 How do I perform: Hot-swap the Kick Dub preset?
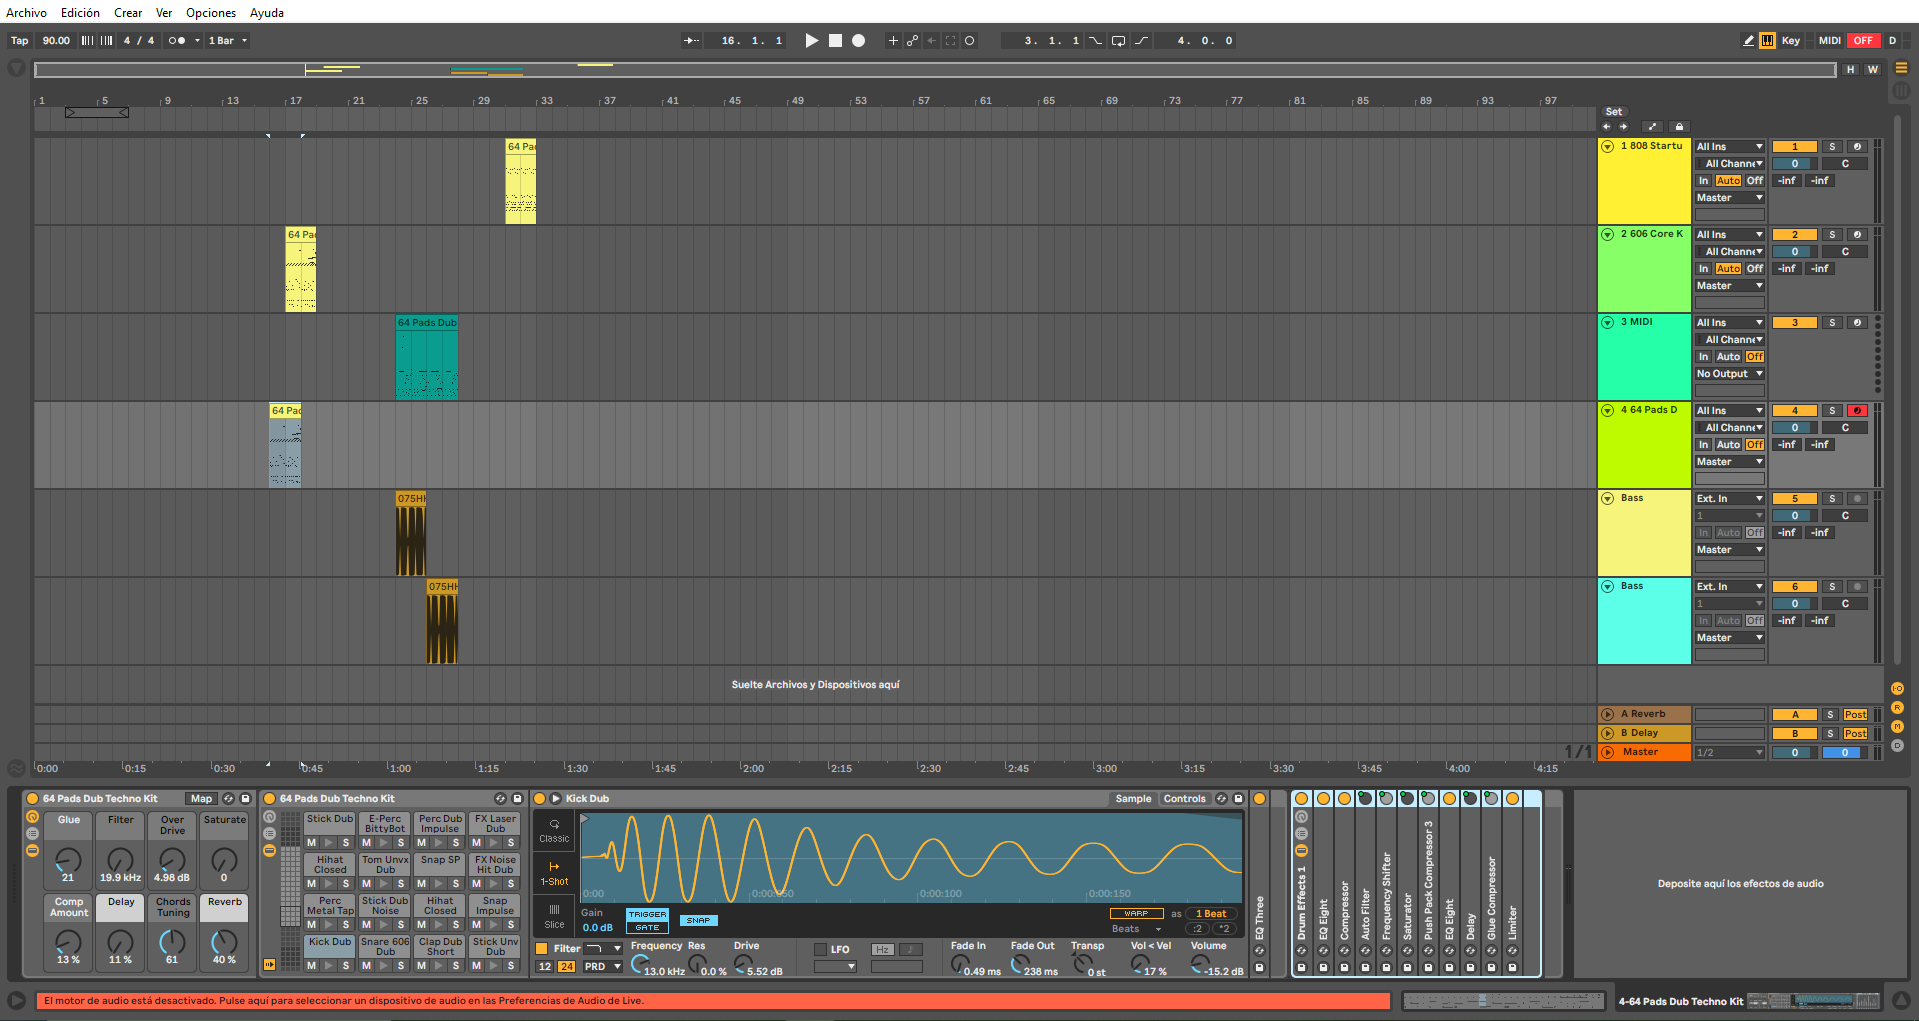[1219, 798]
